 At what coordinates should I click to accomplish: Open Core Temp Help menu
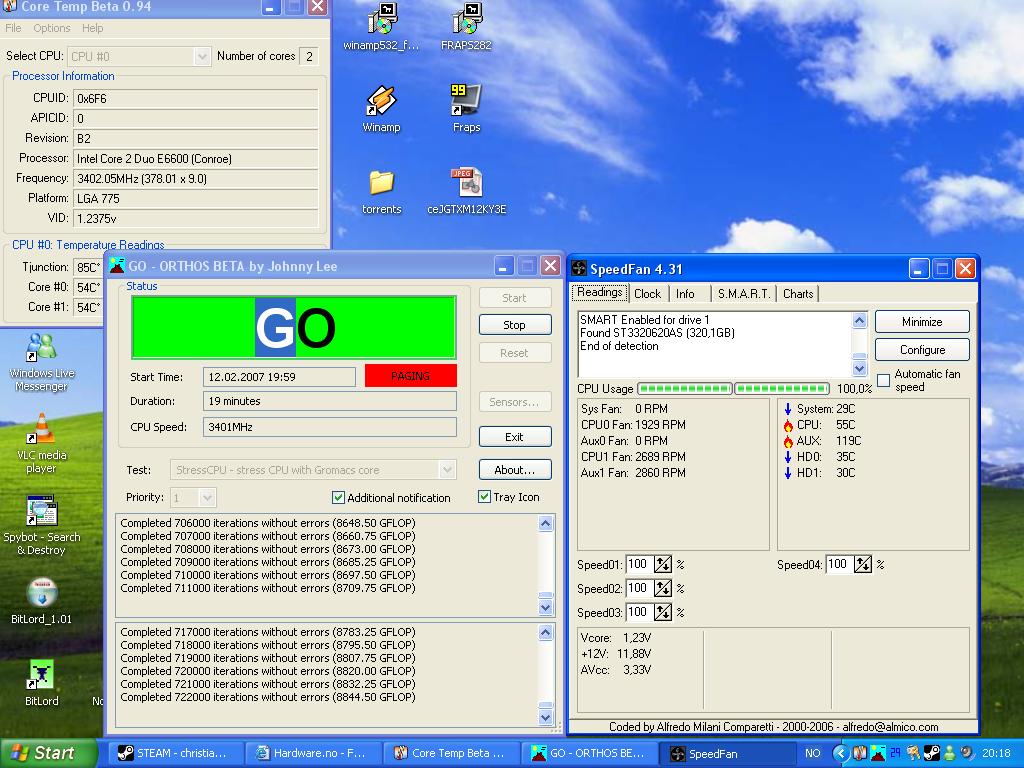[x=92, y=28]
